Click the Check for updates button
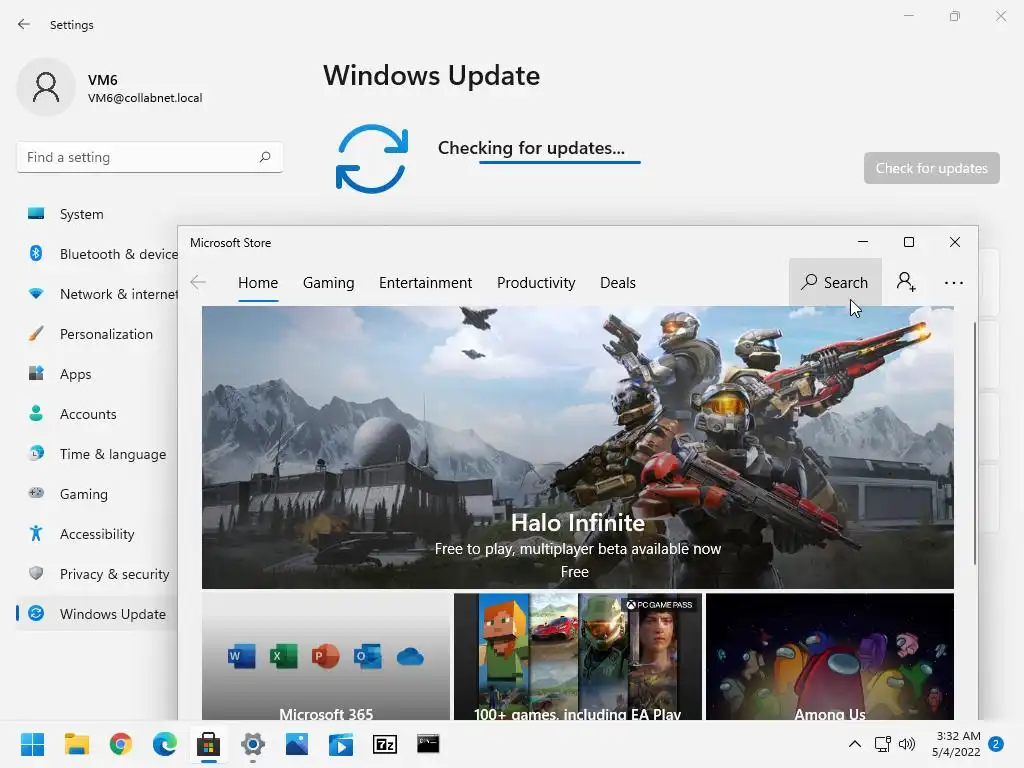This screenshot has width=1024, height=768. pyautogui.click(x=931, y=168)
